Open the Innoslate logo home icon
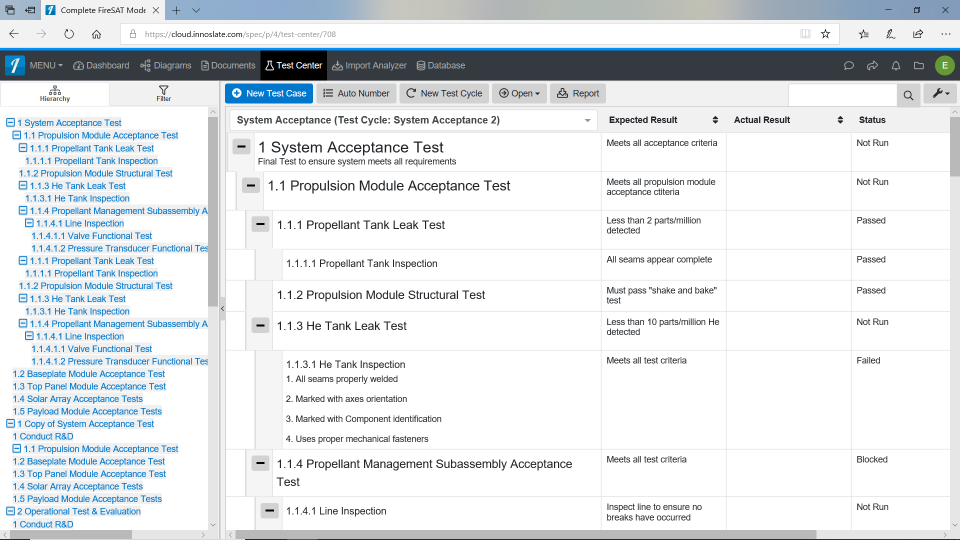This screenshot has height=540, width=960. (15, 66)
